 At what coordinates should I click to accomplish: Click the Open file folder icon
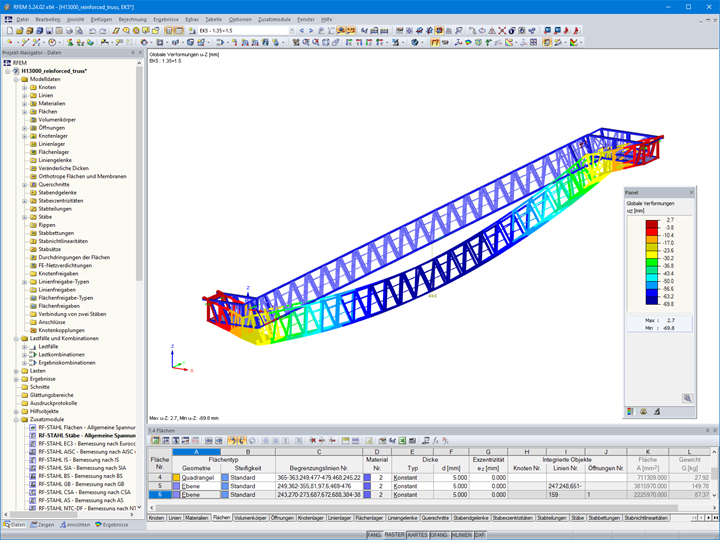point(19,31)
